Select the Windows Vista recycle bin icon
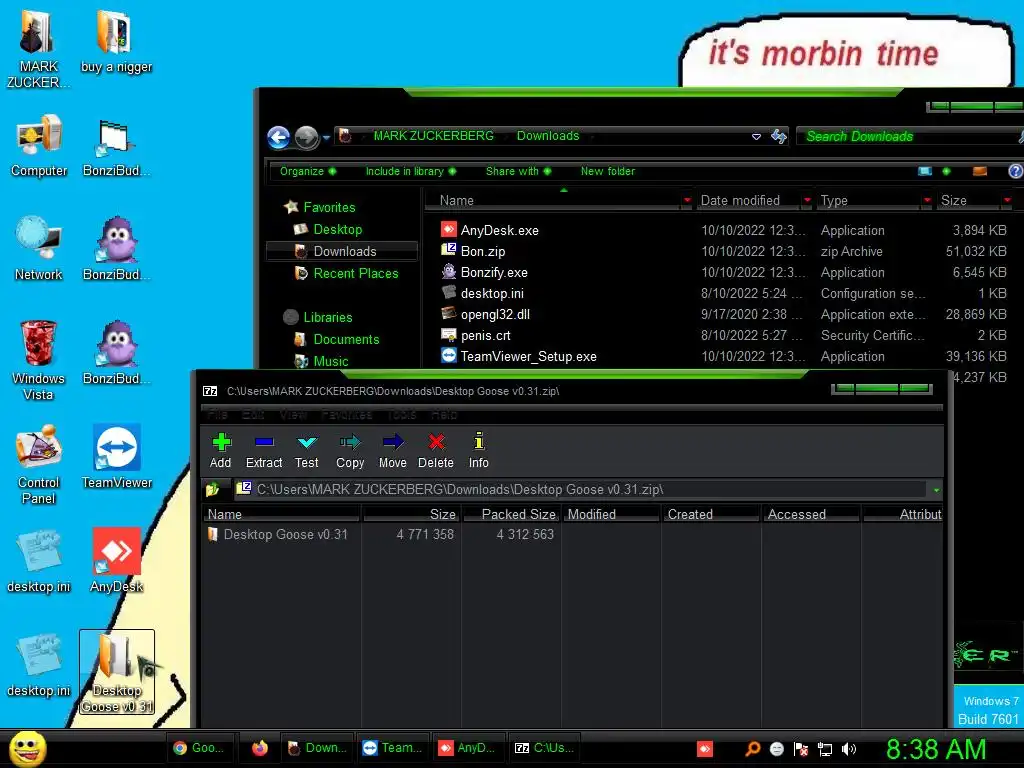Viewport: 1024px width, 768px height. click(39, 360)
